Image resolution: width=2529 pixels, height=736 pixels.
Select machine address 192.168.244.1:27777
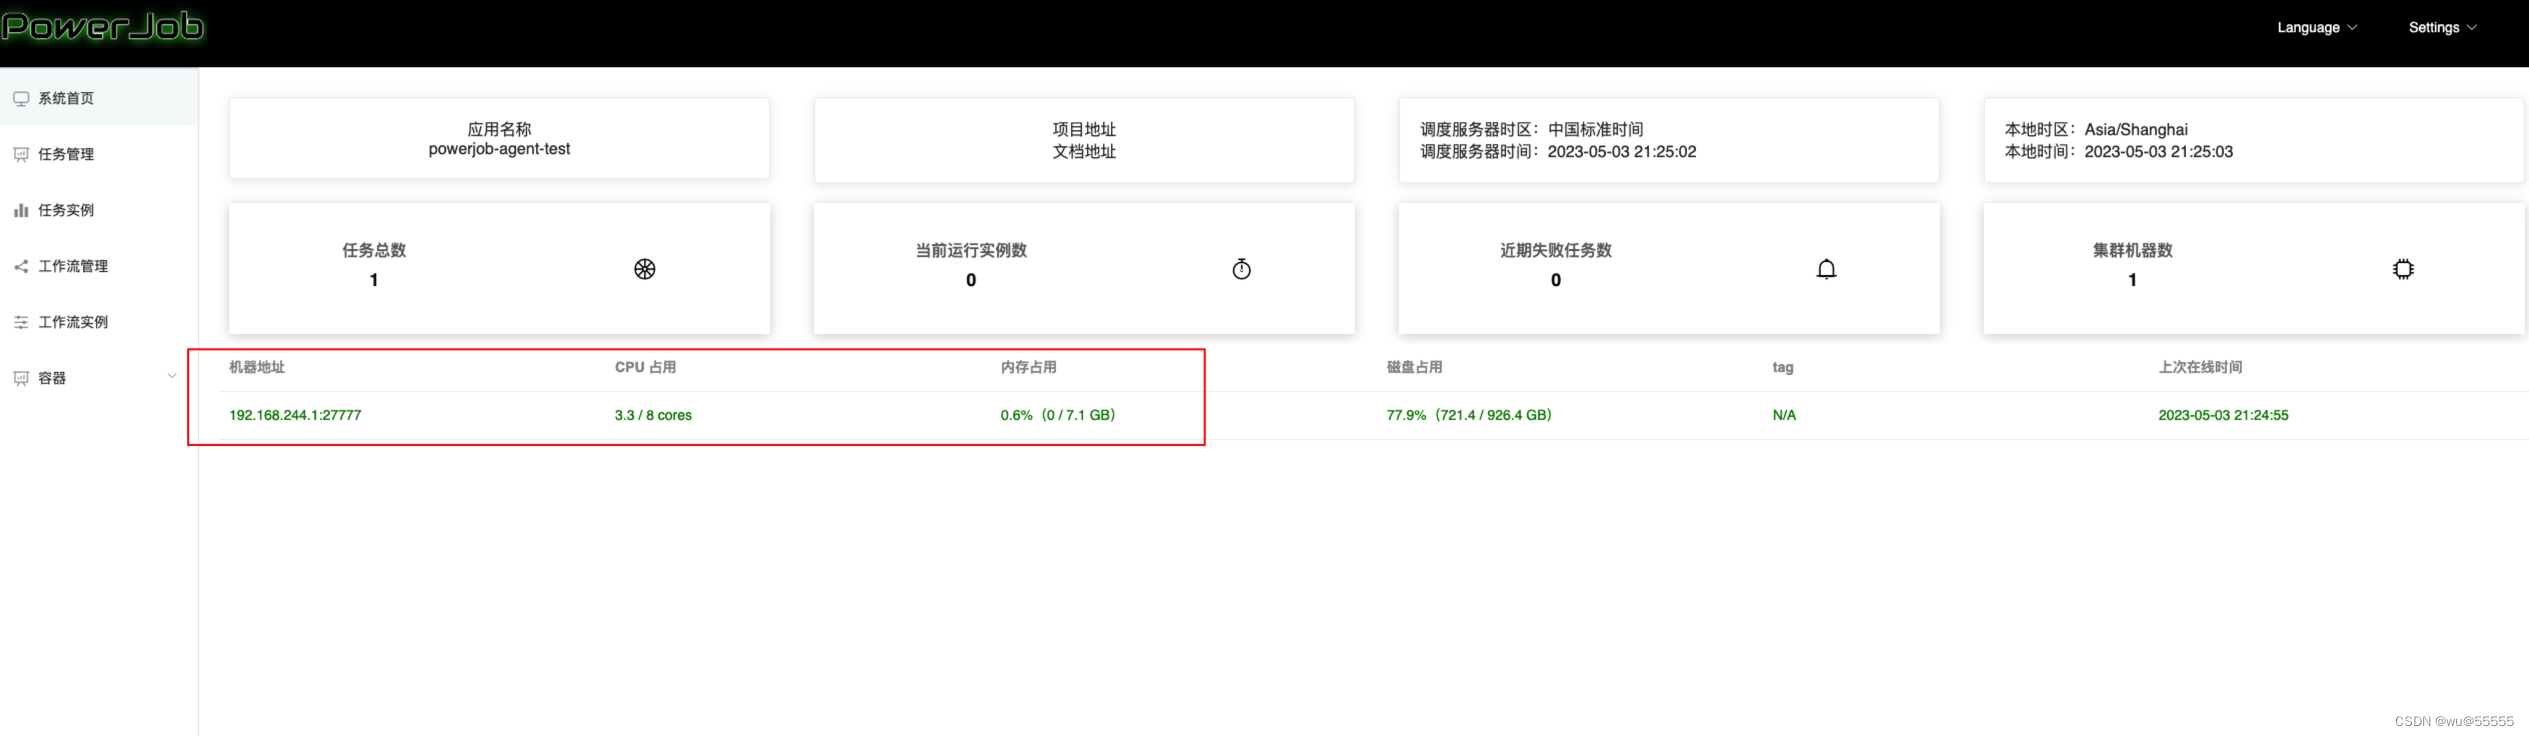point(295,415)
